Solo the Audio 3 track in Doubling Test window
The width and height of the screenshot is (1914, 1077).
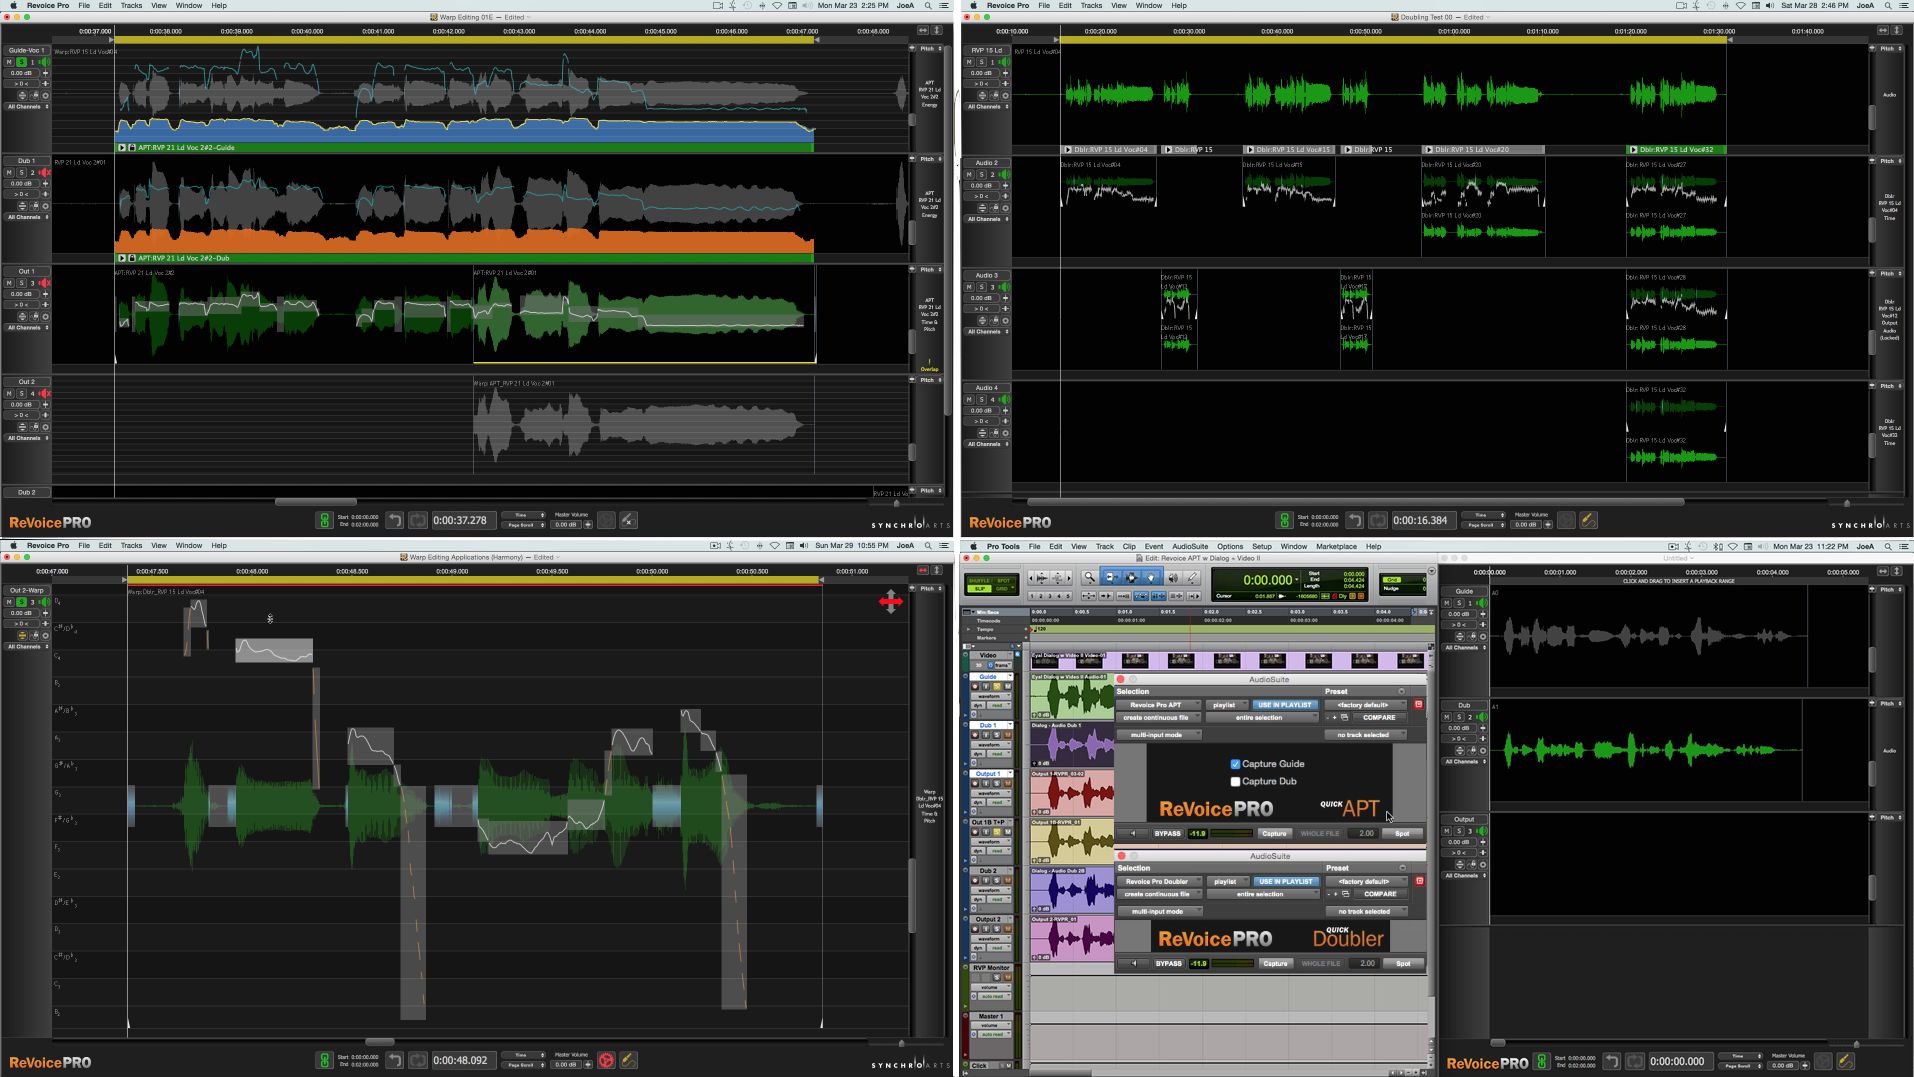coord(981,287)
